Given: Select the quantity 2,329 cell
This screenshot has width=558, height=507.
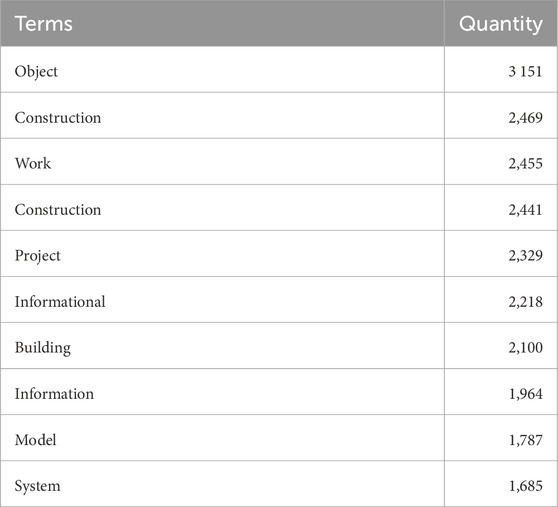Looking at the screenshot, I should (x=501, y=254).
